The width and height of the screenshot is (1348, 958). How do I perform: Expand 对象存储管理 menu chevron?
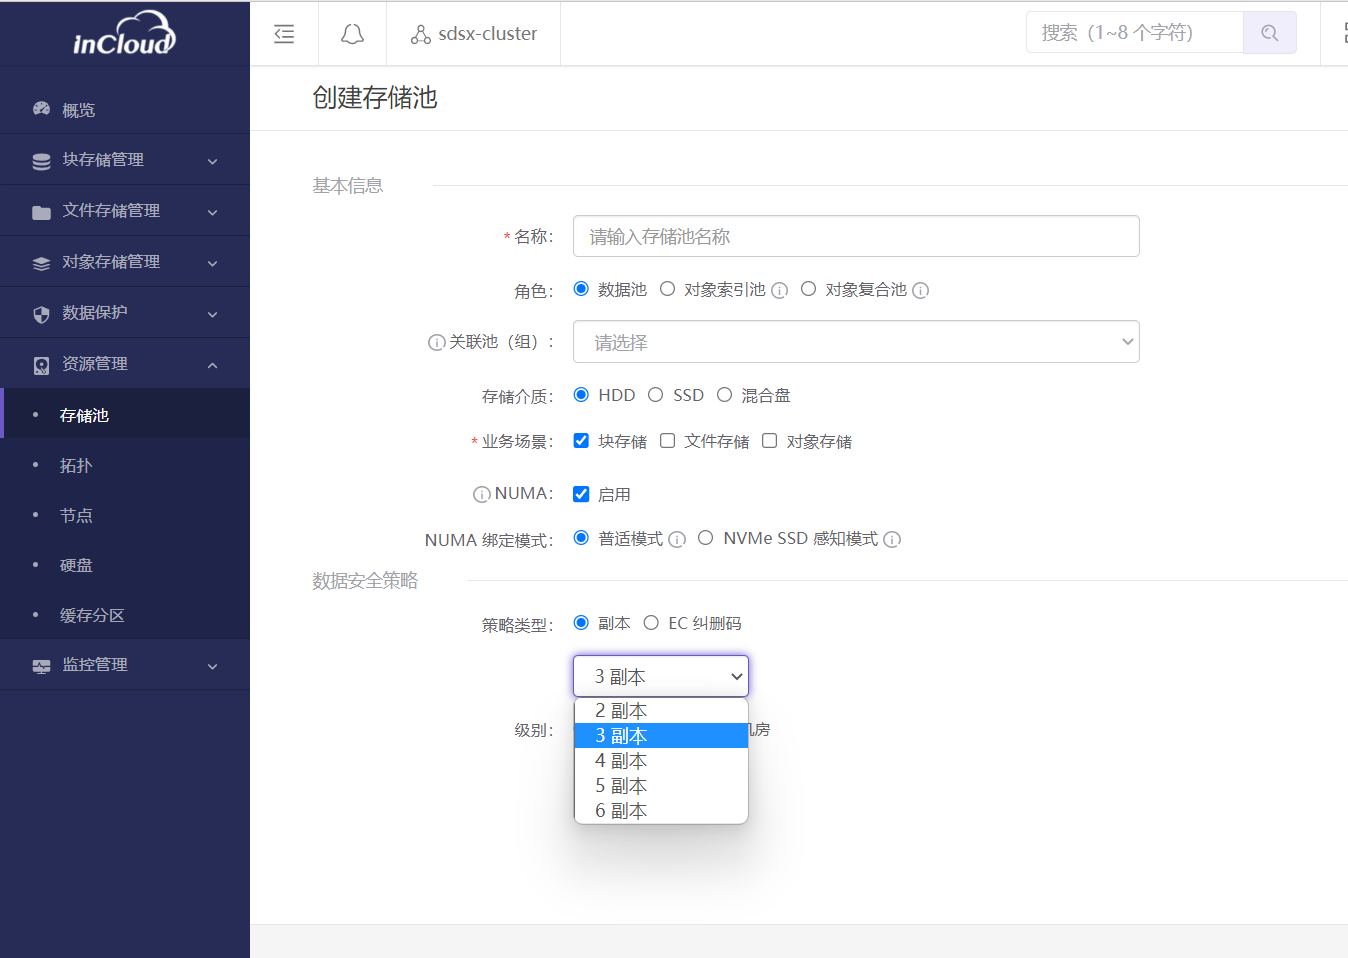tap(212, 263)
